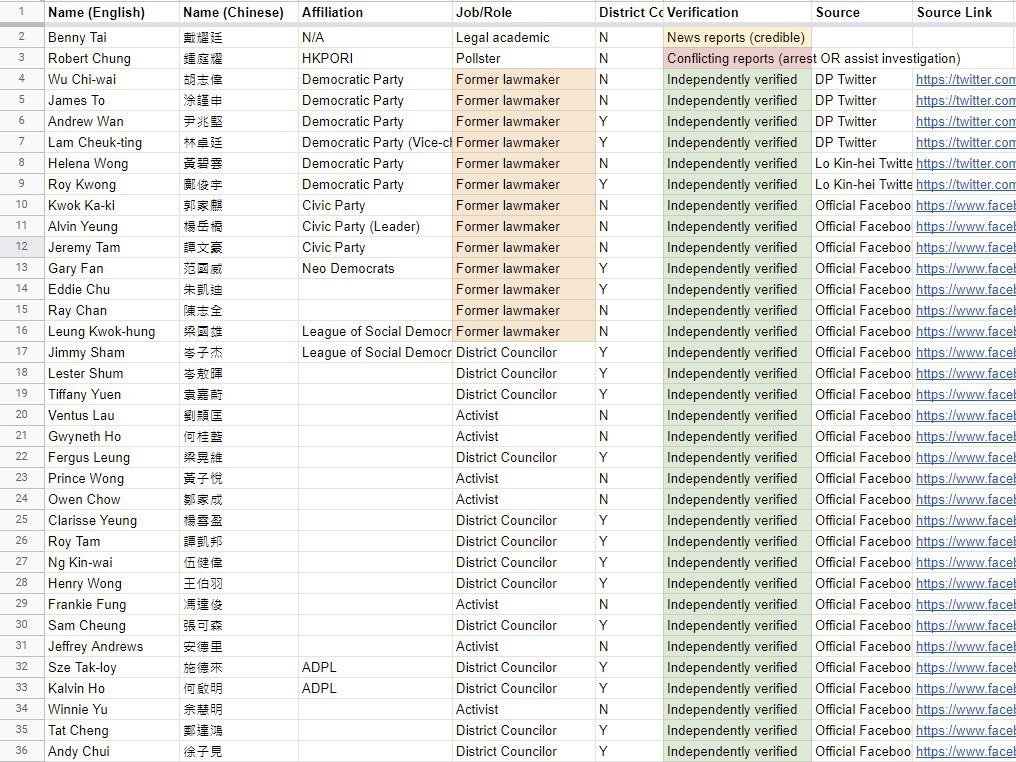Select the 'Legal academic' cell
Image resolution: width=1016 pixels, height=762 pixels.
[x=524, y=37]
